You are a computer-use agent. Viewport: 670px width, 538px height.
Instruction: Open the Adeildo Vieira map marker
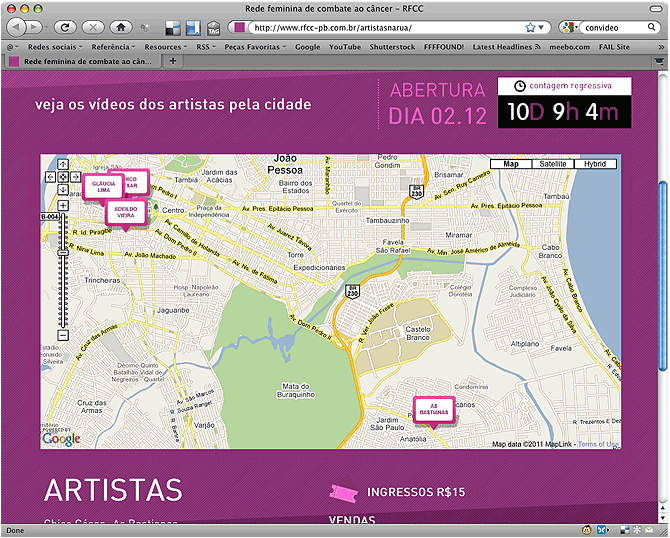[x=126, y=212]
